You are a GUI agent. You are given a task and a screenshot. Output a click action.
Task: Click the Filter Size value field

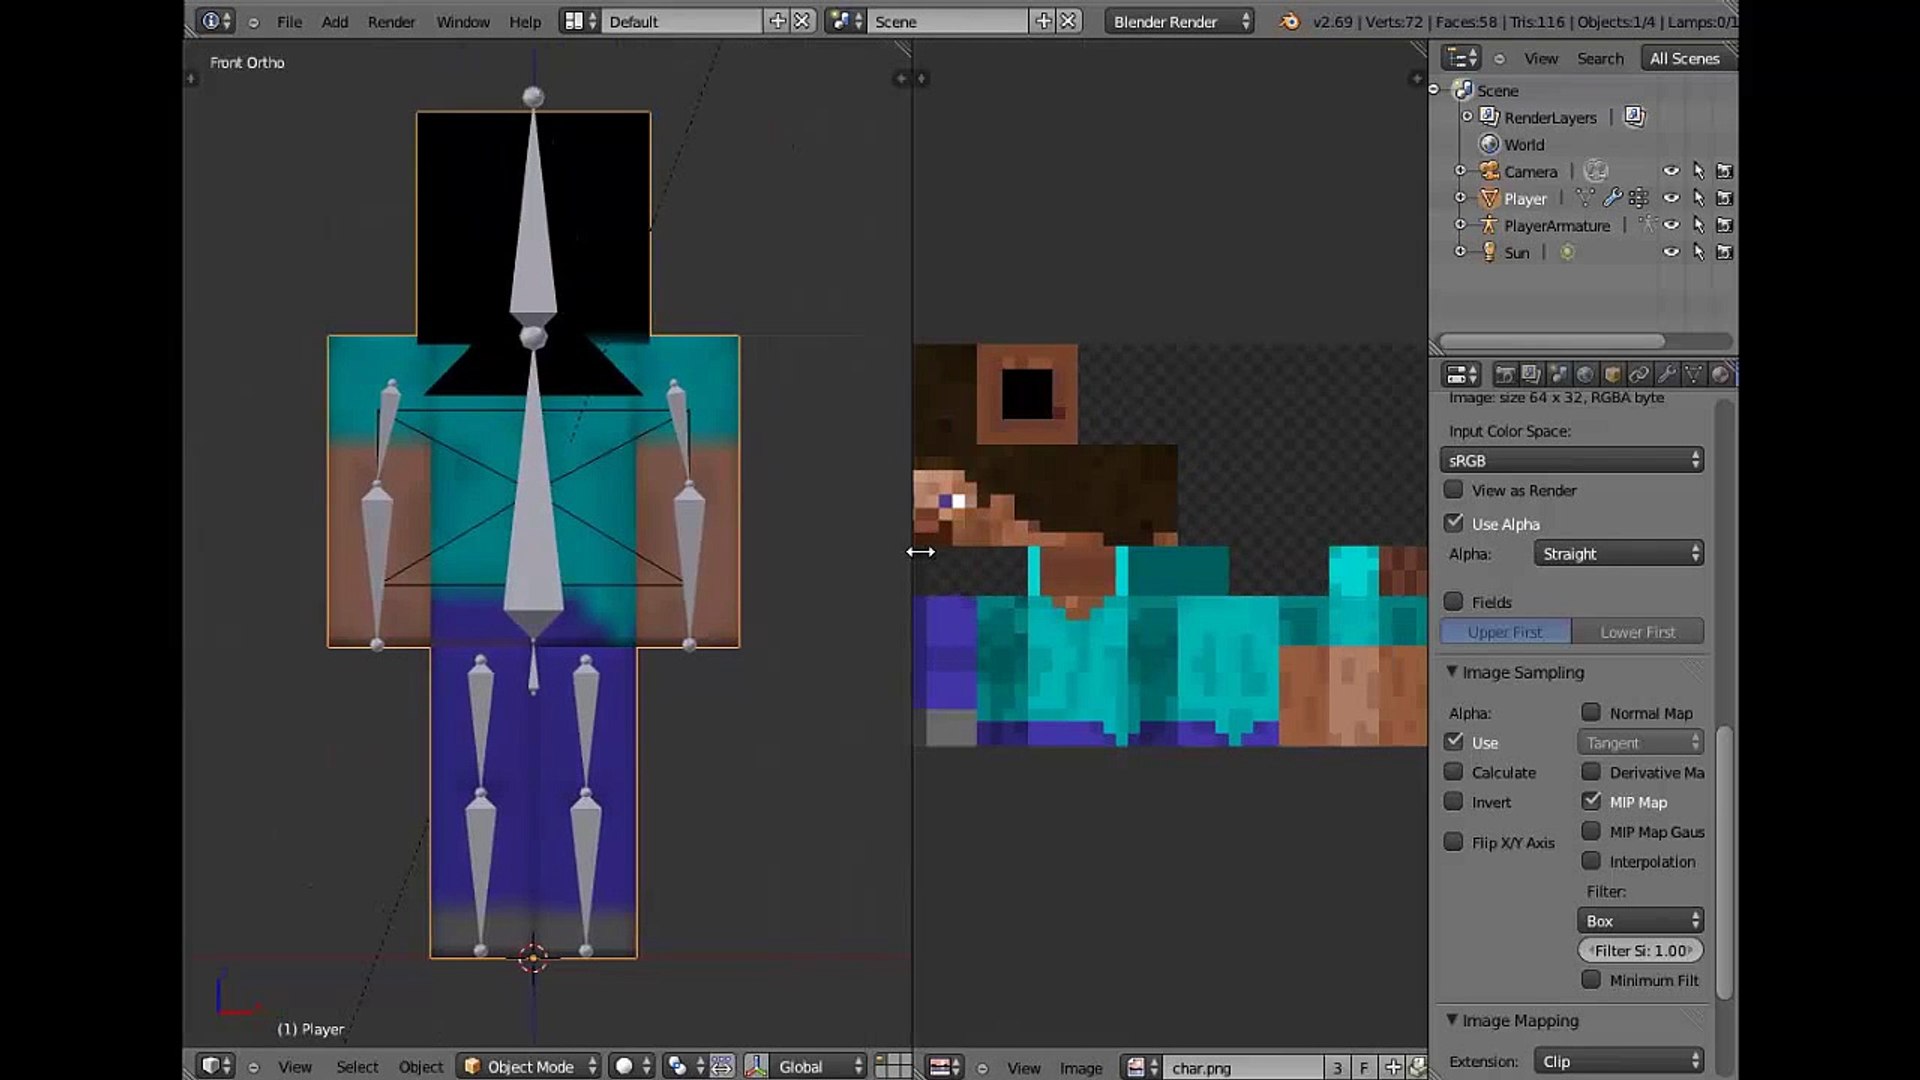tap(1640, 951)
